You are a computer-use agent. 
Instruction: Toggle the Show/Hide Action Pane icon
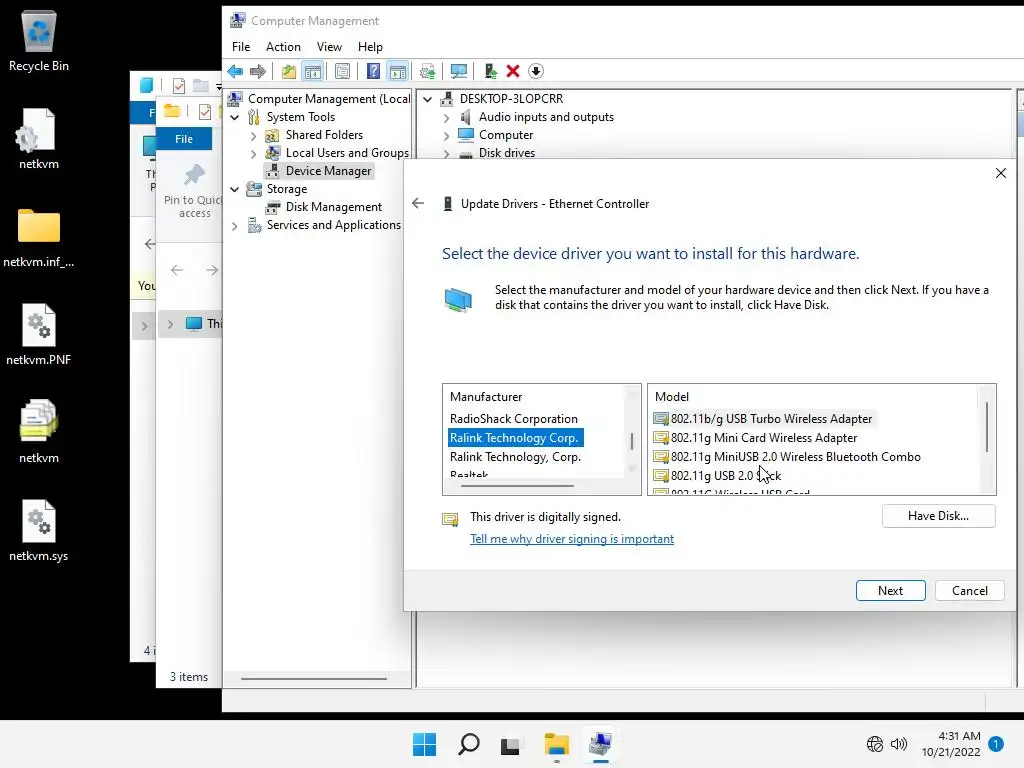coord(398,71)
